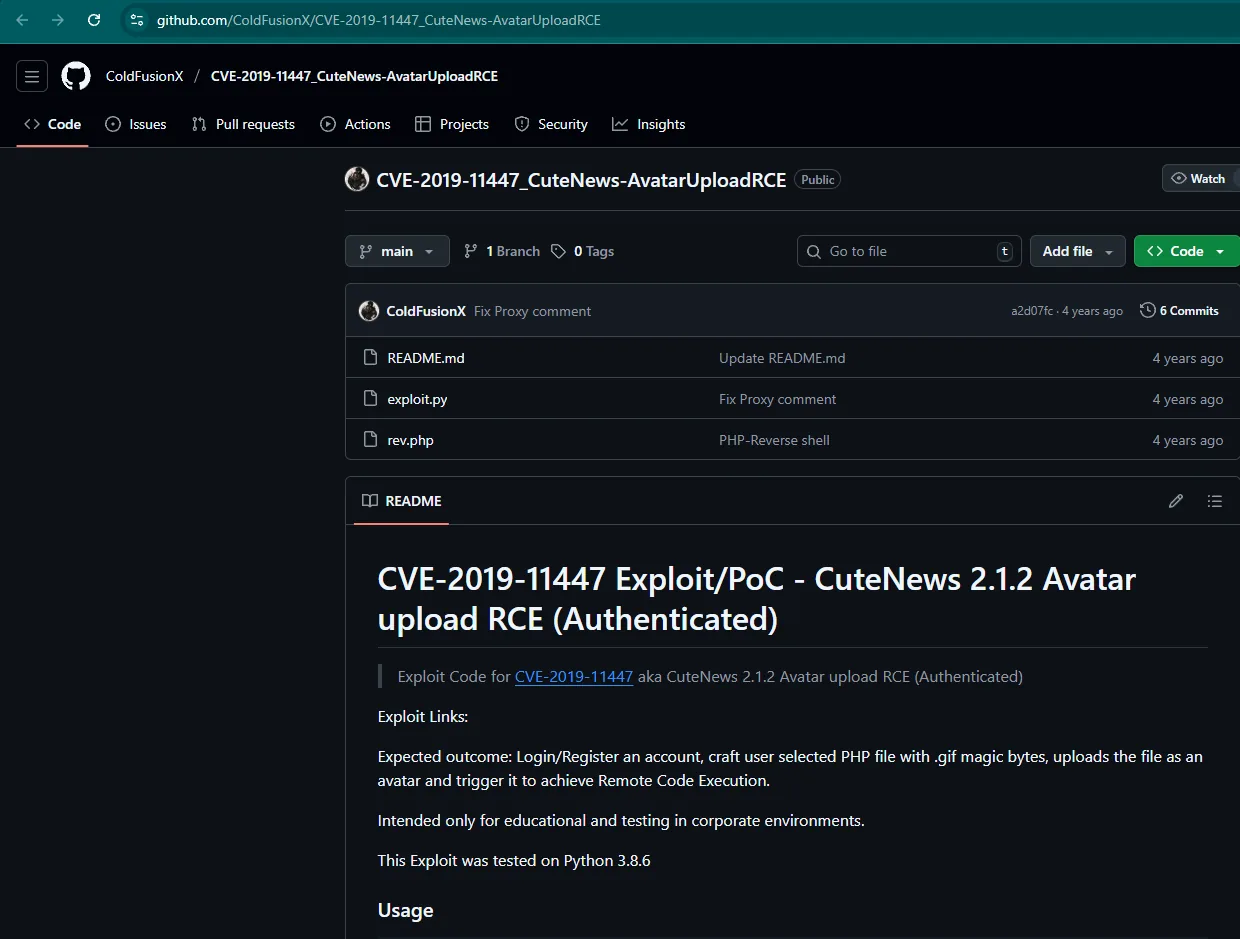Switch to the Issues tab
Viewport: 1240px width, 939px height.
point(136,124)
